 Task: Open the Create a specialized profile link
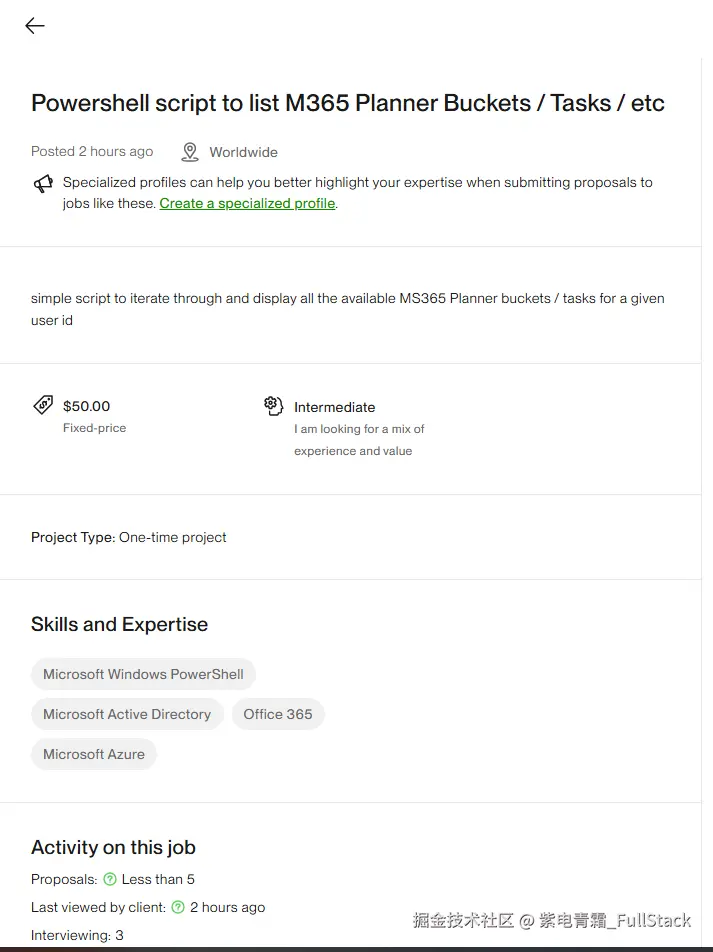[x=247, y=203]
